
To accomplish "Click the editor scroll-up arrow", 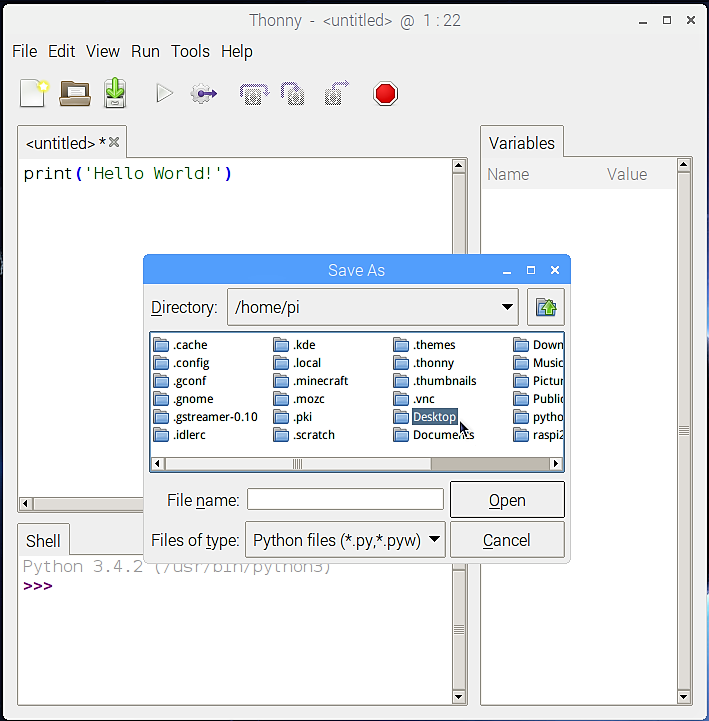I will (458, 166).
